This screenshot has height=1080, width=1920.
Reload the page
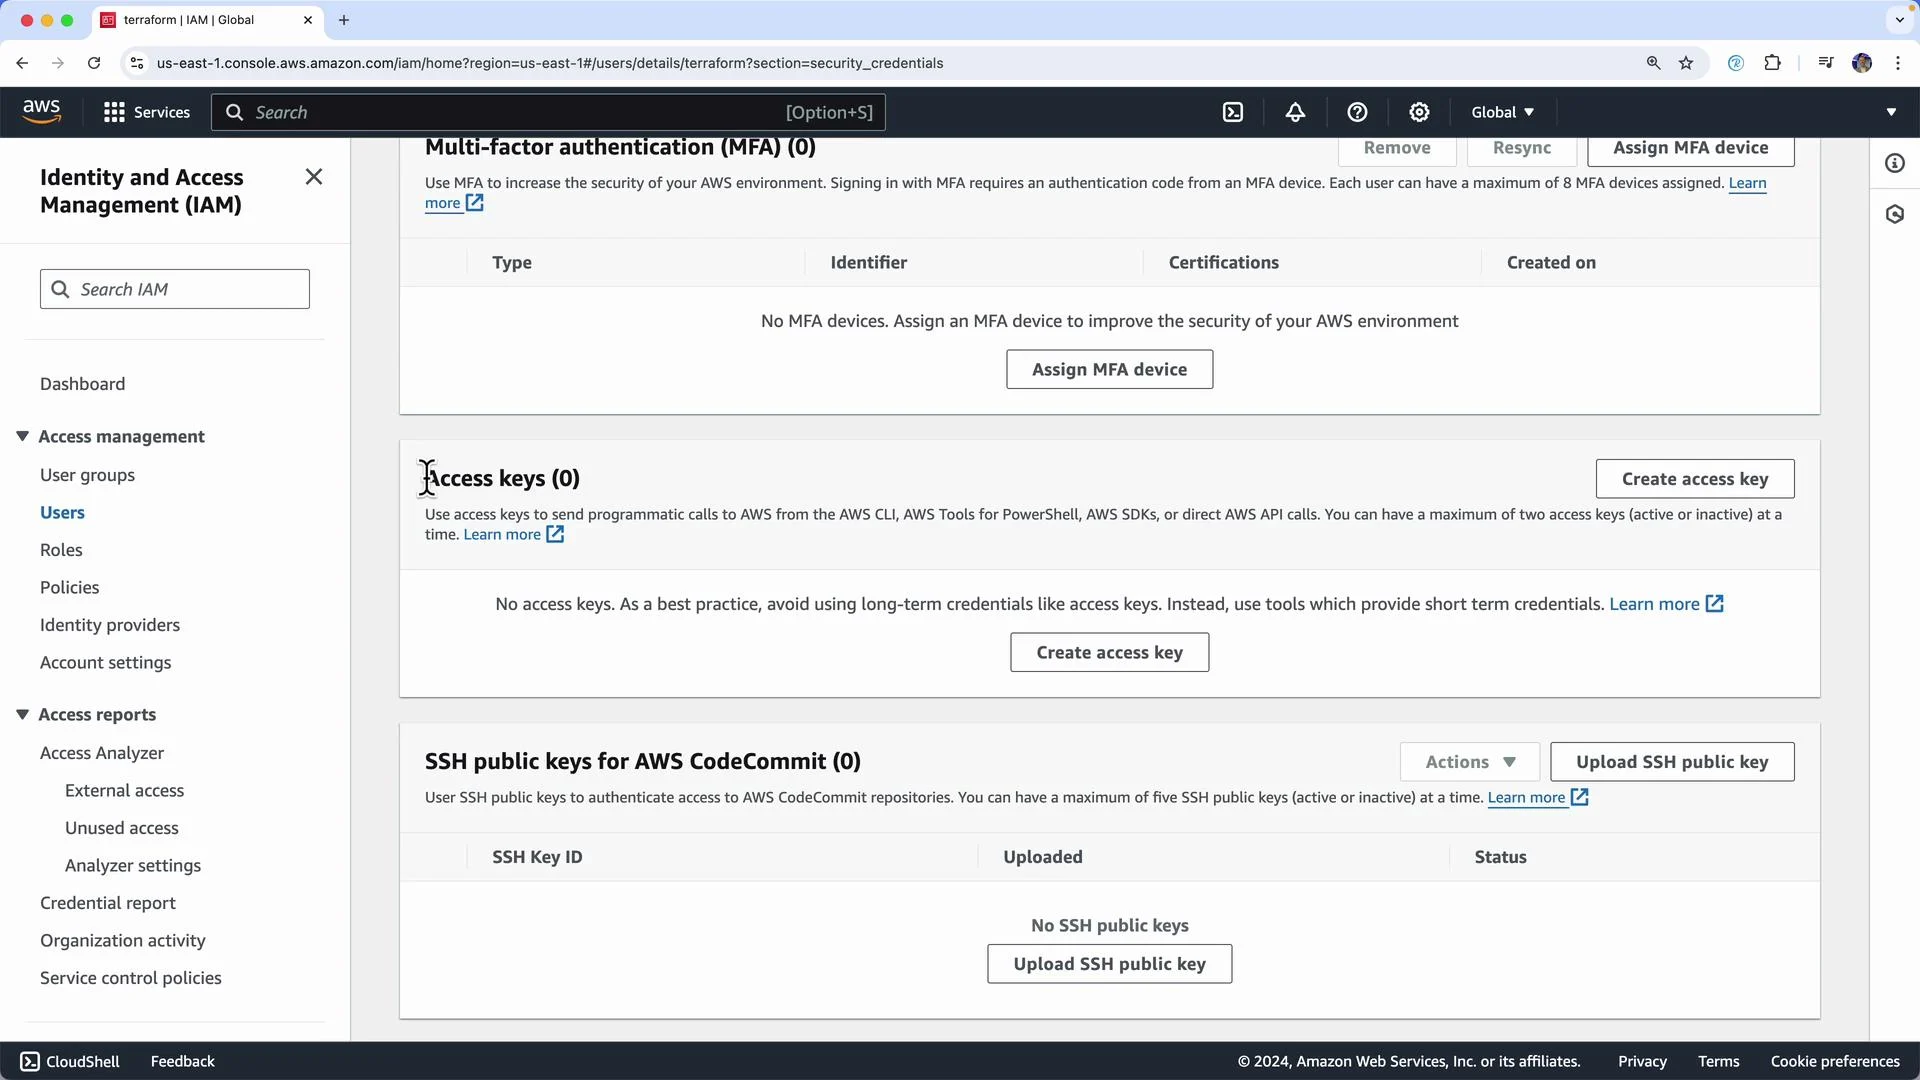(x=94, y=63)
